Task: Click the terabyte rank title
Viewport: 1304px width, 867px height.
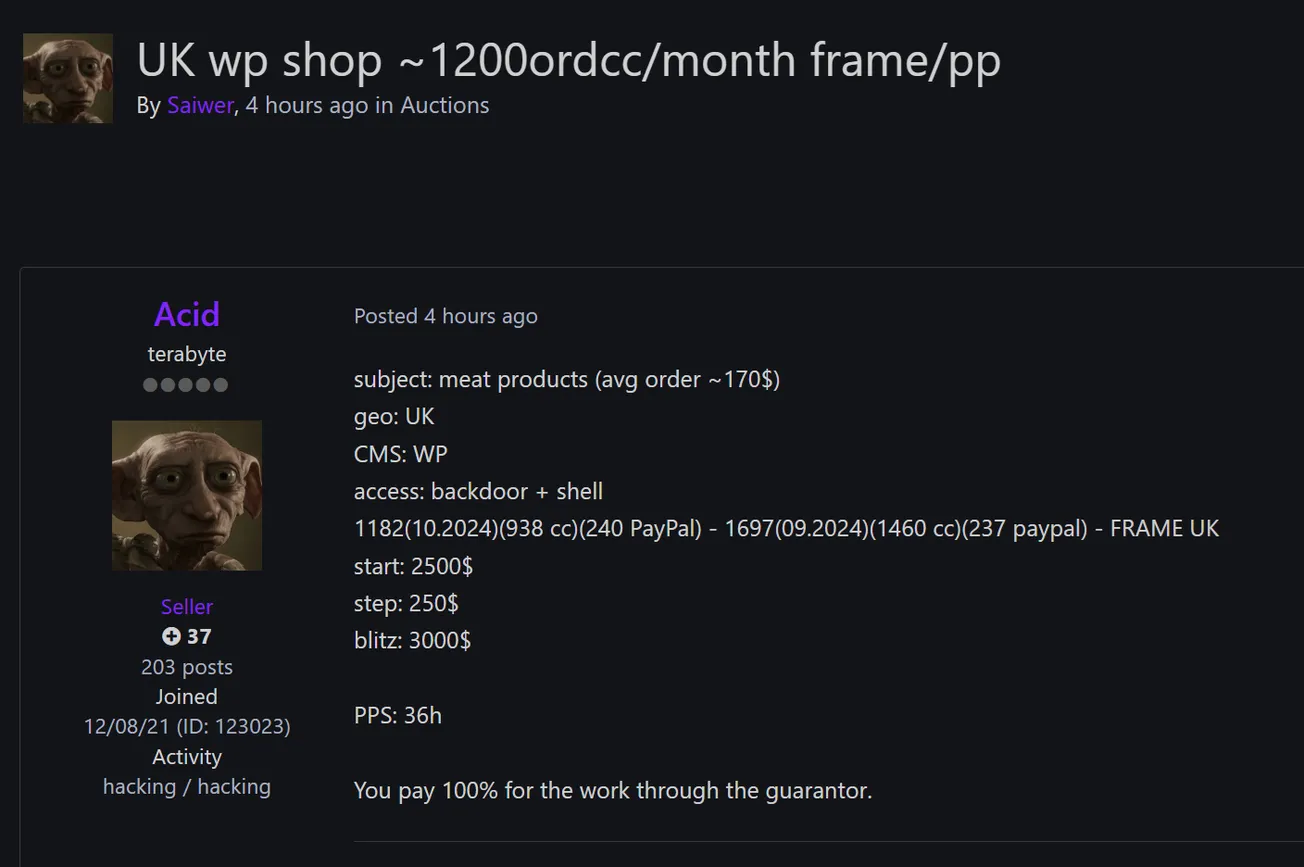Action: (x=187, y=354)
